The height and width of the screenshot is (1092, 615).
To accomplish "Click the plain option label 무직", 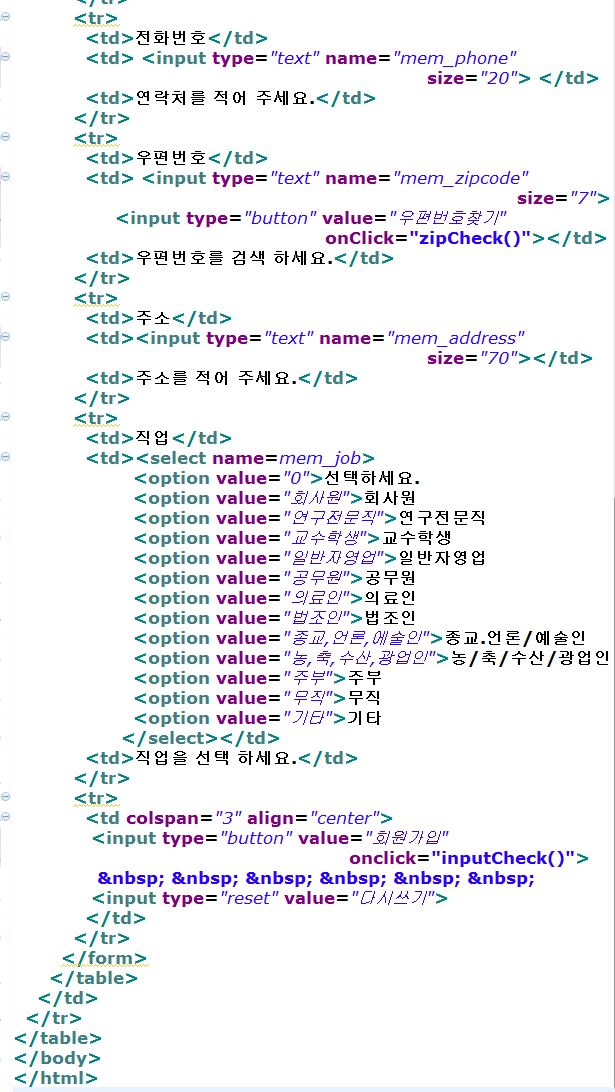I will coord(364,698).
